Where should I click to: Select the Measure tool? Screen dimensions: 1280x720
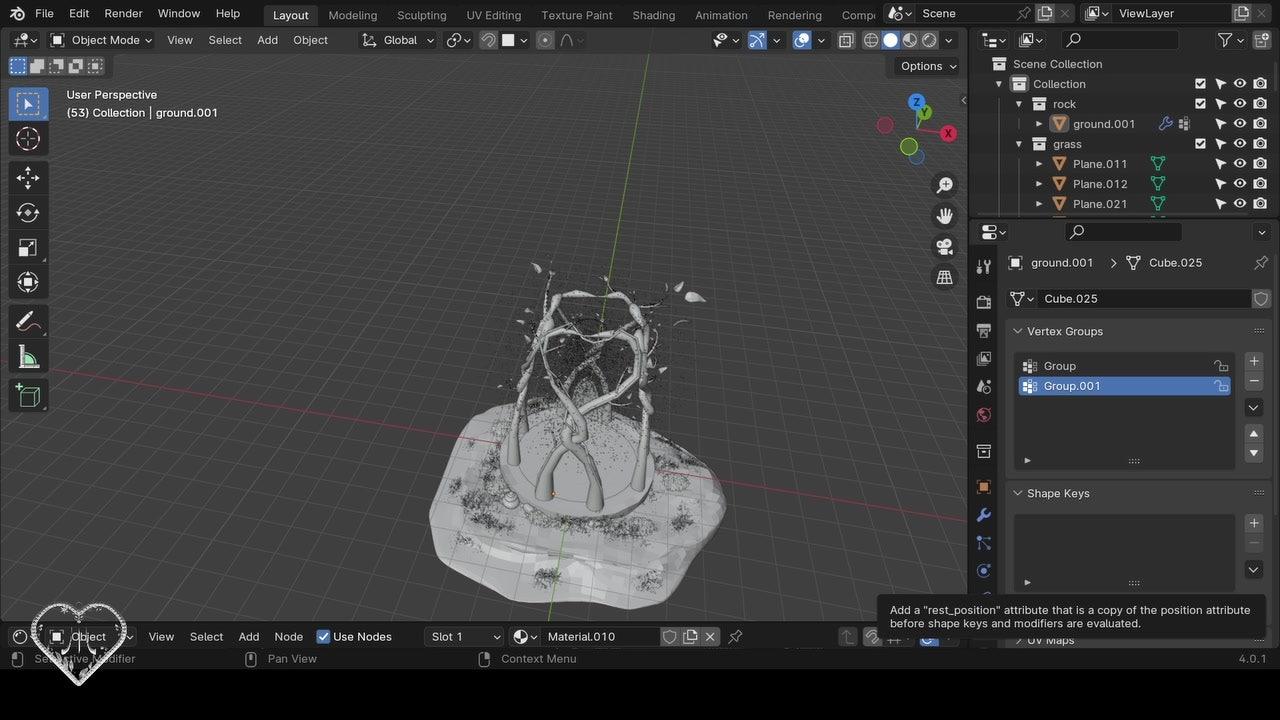coord(28,357)
